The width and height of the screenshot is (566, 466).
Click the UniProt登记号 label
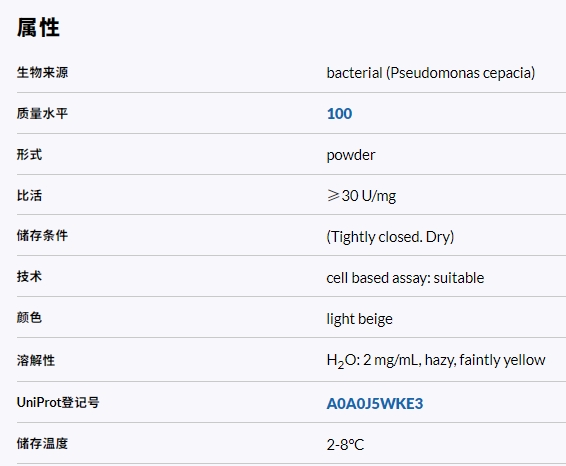point(58,402)
